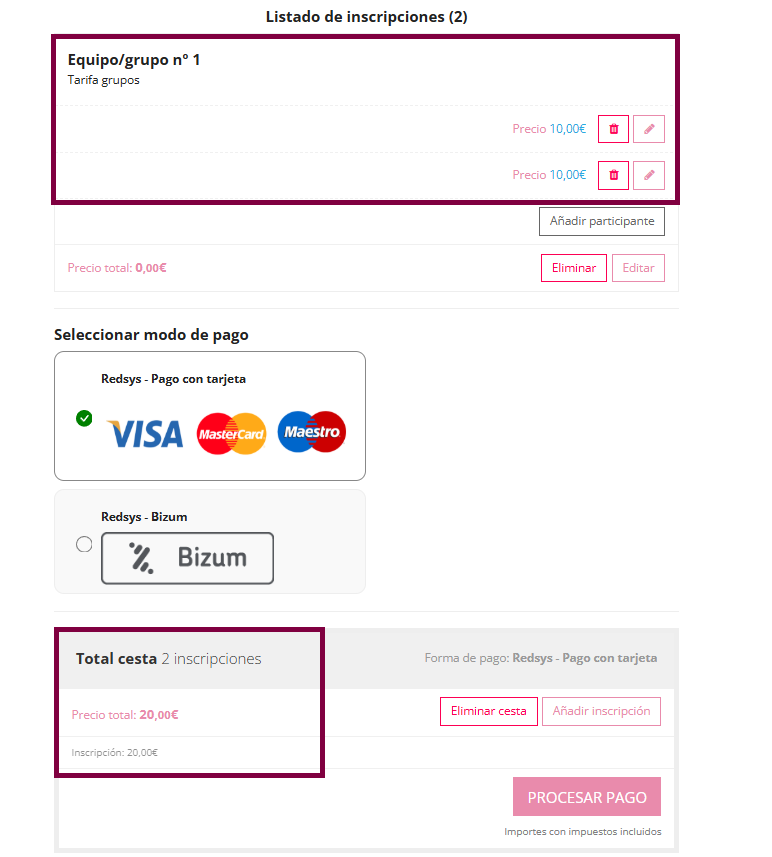
Task: Click the Redsys - Bizum label
Action: pos(144,517)
